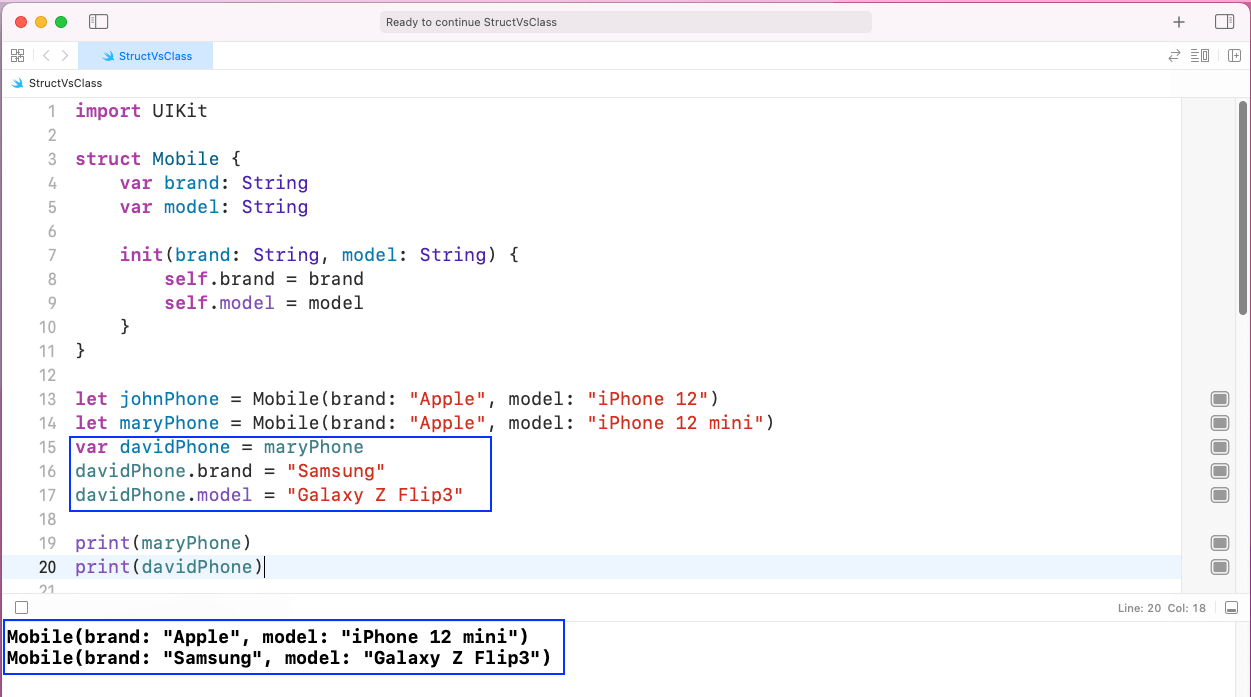Add an editor pane on the right
Screen dimensions: 1251x697
point(1234,56)
